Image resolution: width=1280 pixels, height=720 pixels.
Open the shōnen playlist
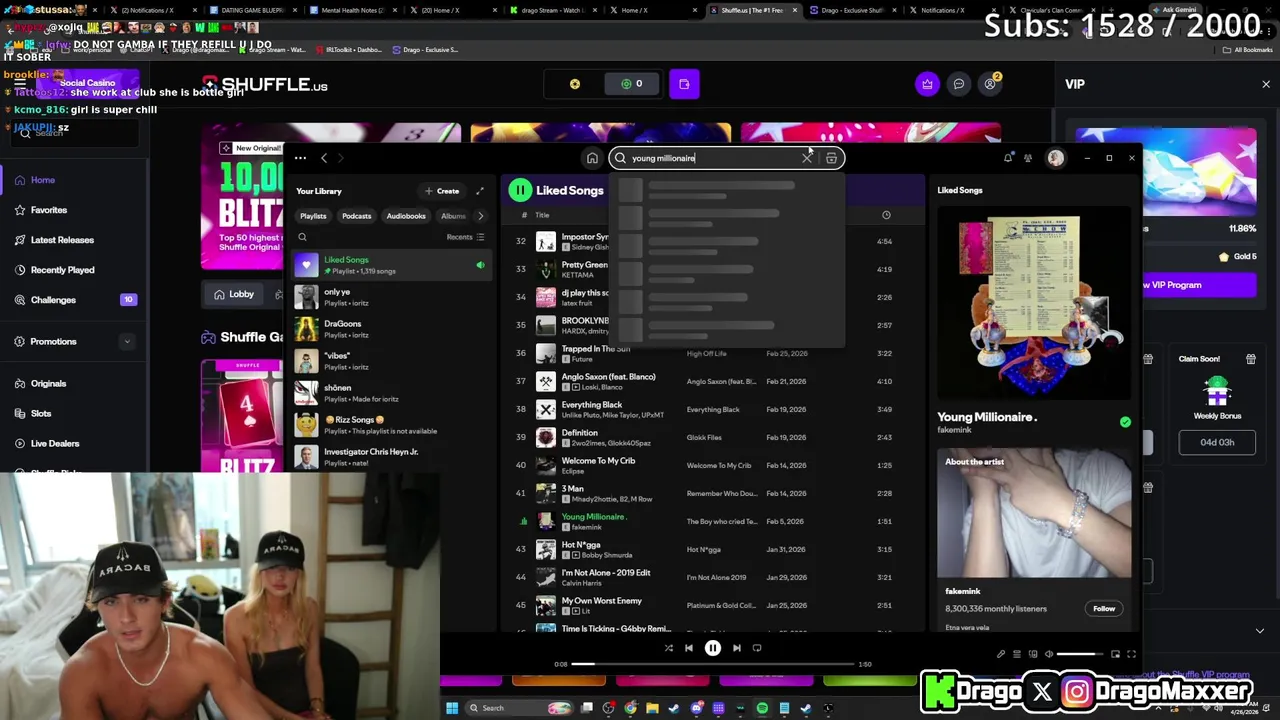coord(393,393)
